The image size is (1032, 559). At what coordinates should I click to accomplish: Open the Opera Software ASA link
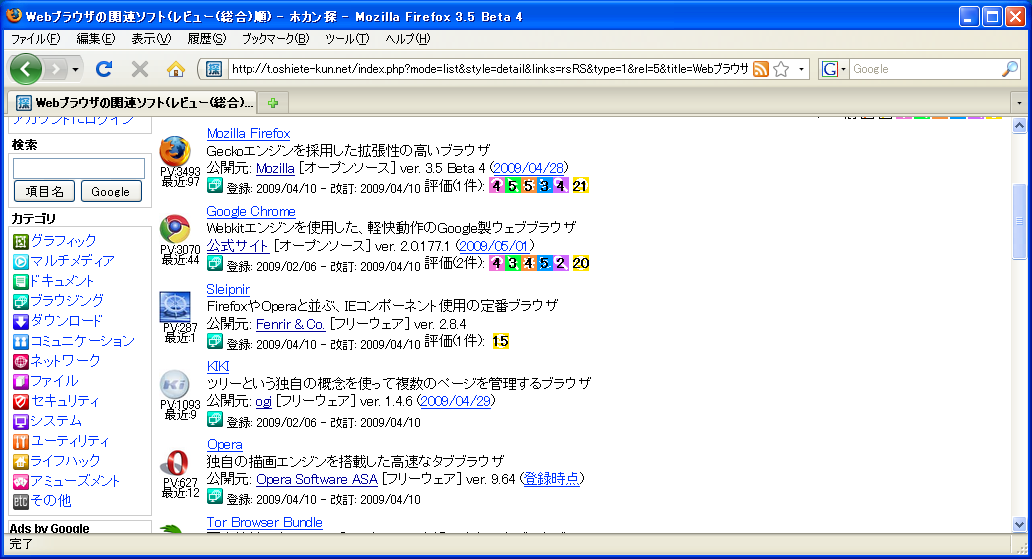(317, 479)
